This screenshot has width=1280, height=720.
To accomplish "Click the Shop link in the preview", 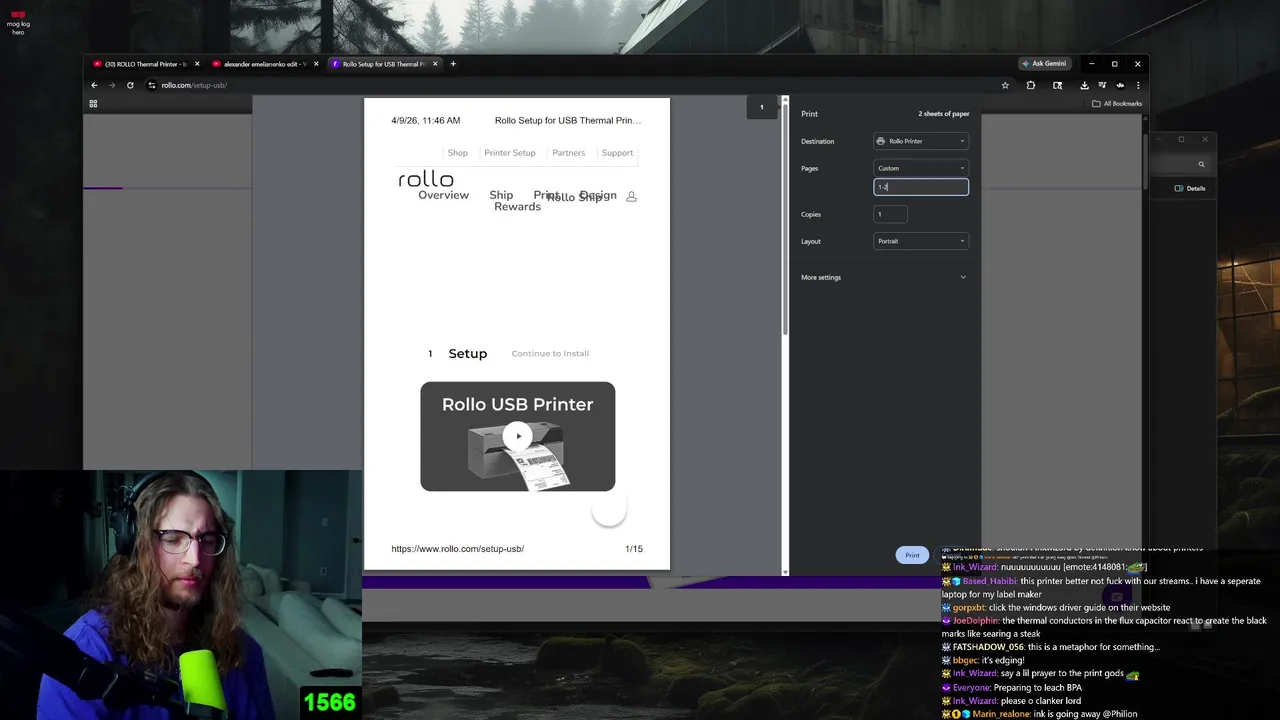I will pyautogui.click(x=457, y=153).
